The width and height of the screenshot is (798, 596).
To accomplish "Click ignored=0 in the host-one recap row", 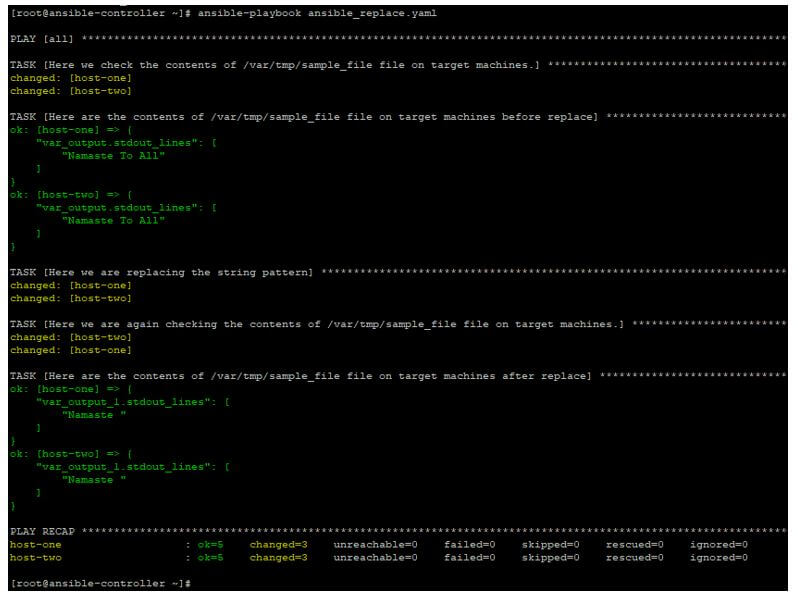I will click(719, 544).
